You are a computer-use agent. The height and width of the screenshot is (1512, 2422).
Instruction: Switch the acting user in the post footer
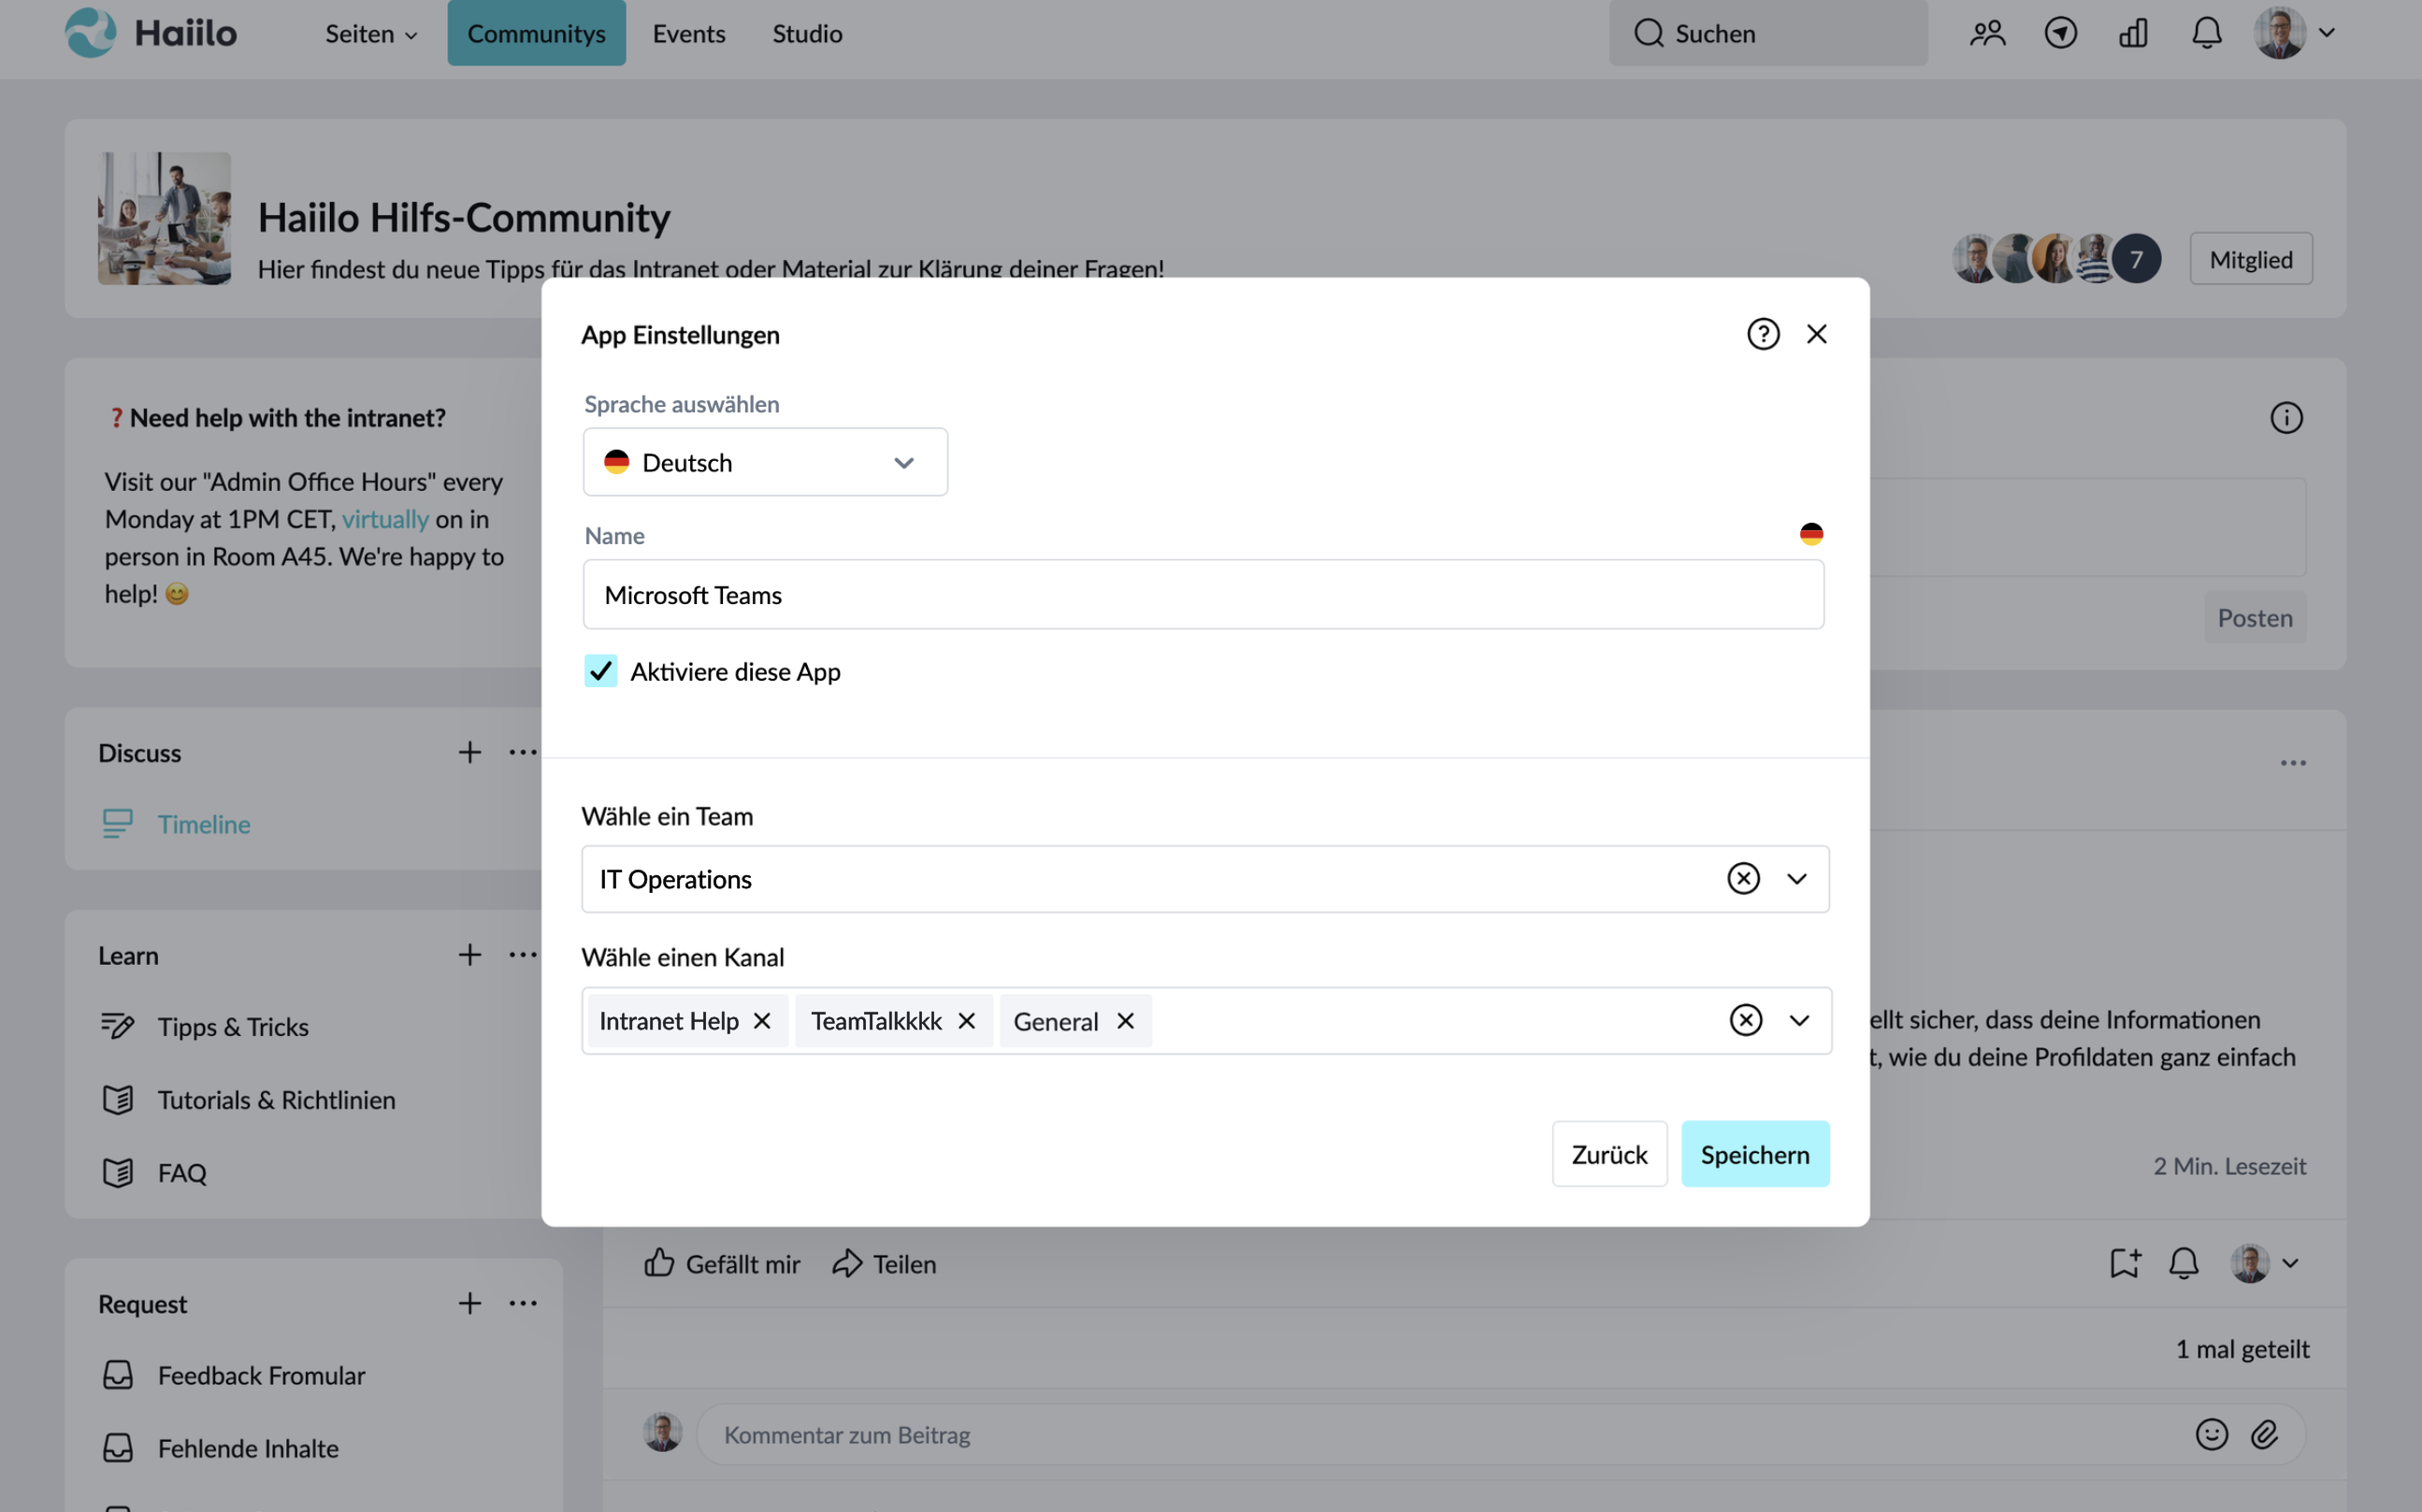tap(2264, 1263)
